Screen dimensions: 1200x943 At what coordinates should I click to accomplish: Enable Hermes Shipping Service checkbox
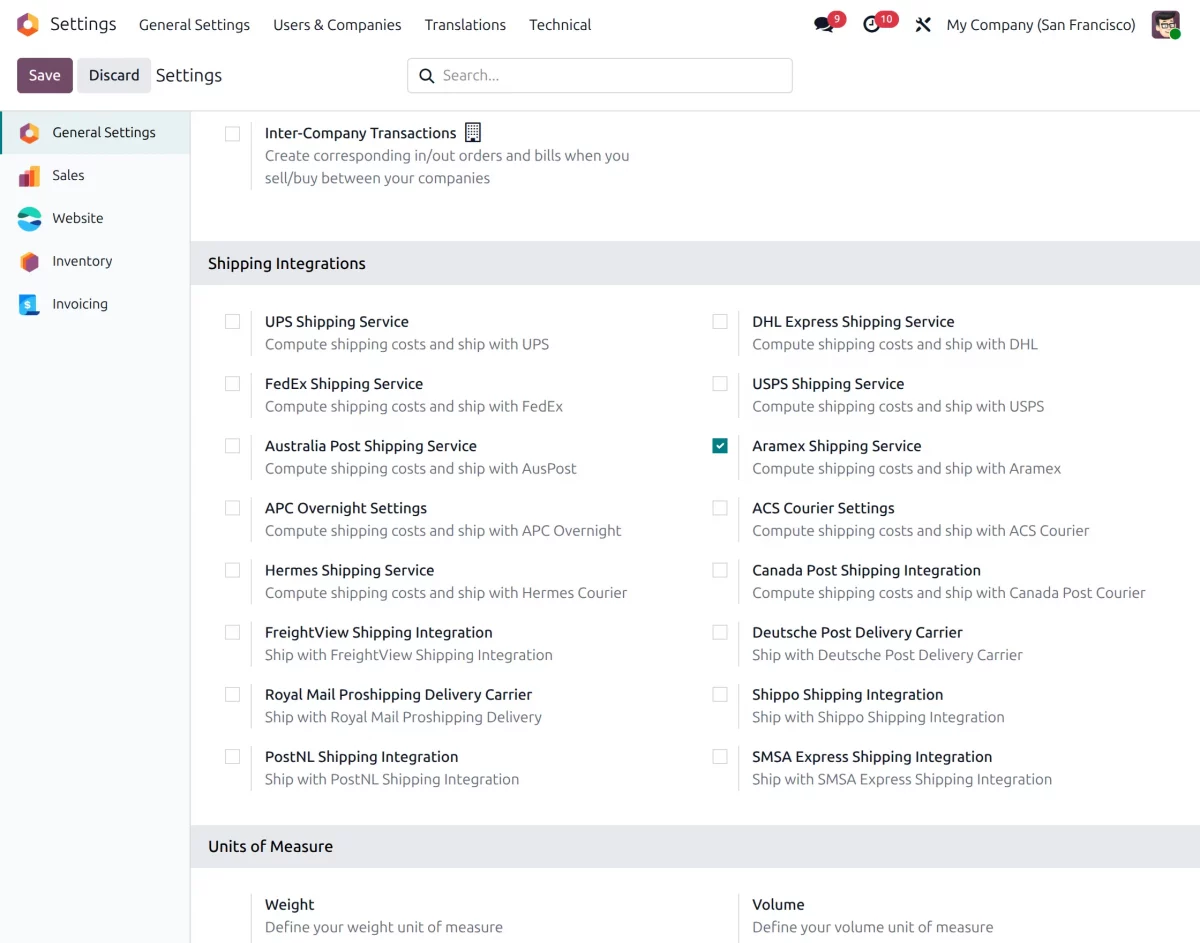pyautogui.click(x=232, y=570)
